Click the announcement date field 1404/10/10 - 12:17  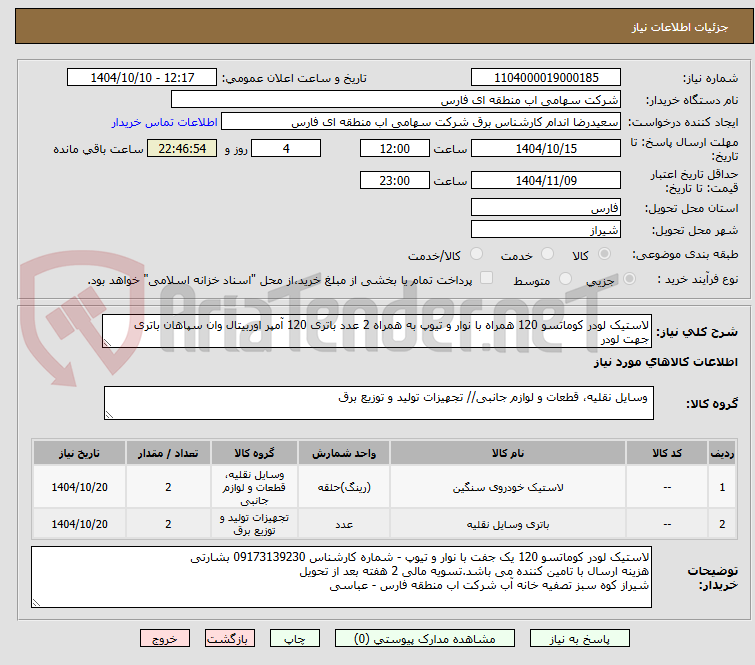coord(142,78)
